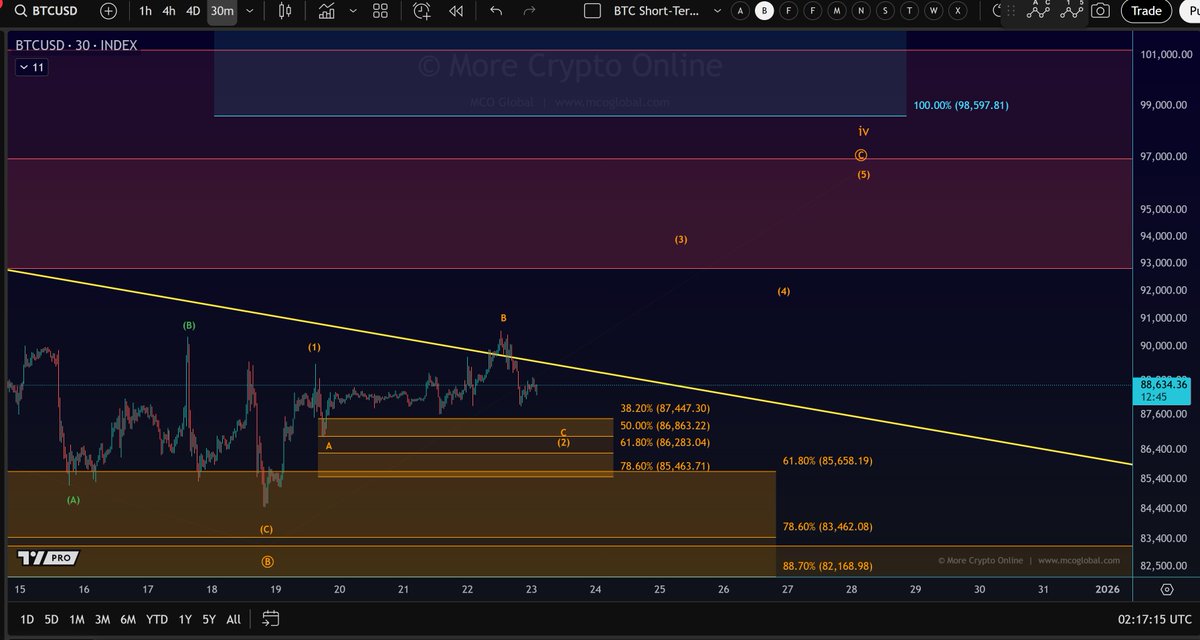Click the Trade button
The image size is (1200, 640).
tap(1146, 11)
